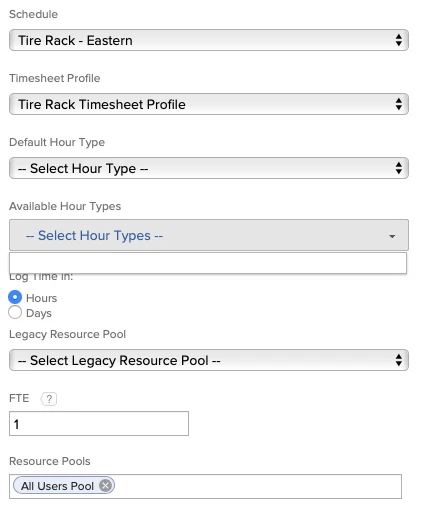This screenshot has width=444, height=511.
Task: Open the Tire Rack - Eastern schedule dropdown
Action: 209,40
